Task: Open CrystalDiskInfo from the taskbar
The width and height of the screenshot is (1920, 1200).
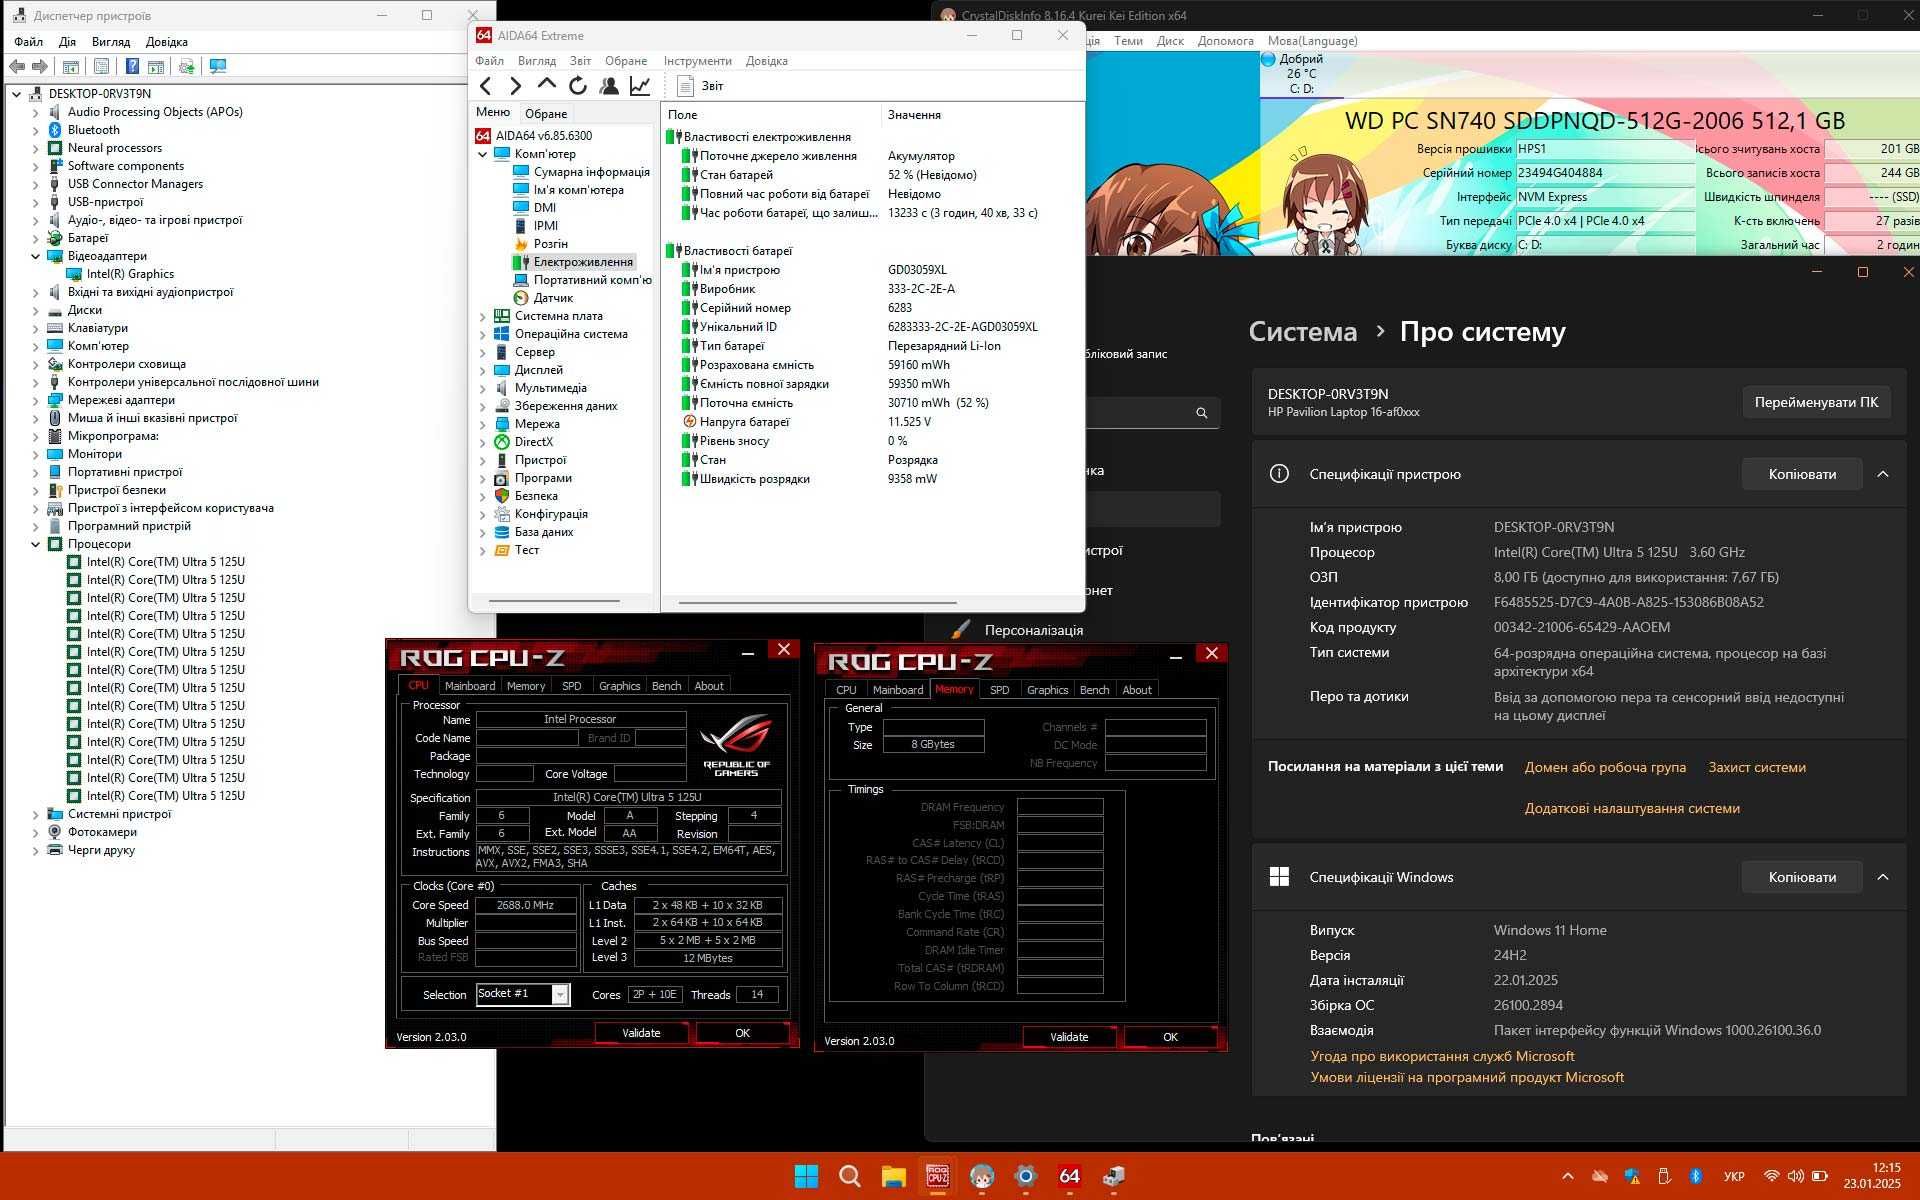Action: click(x=981, y=1176)
